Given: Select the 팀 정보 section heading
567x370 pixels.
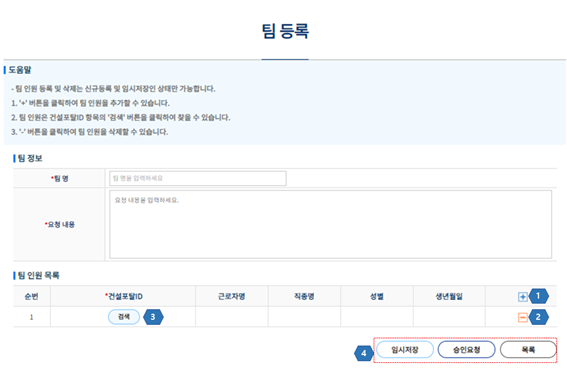Looking at the screenshot, I should (x=30, y=158).
